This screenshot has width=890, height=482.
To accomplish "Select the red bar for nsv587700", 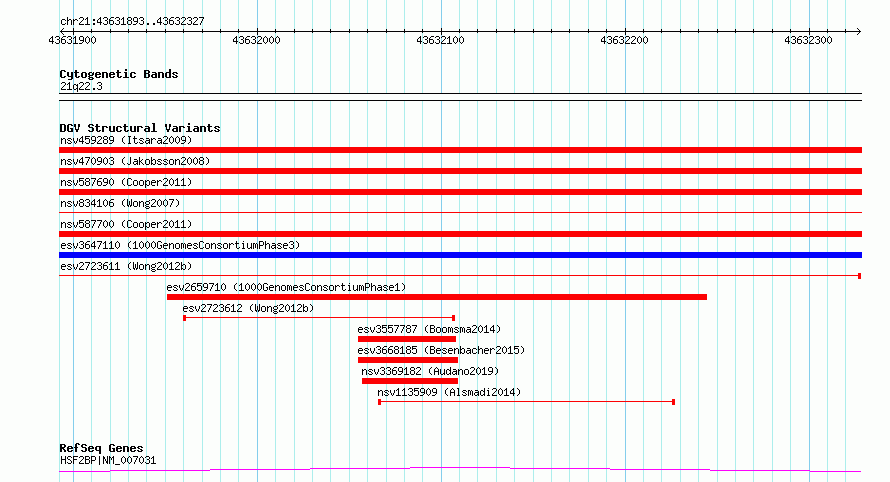I will tap(460, 234).
